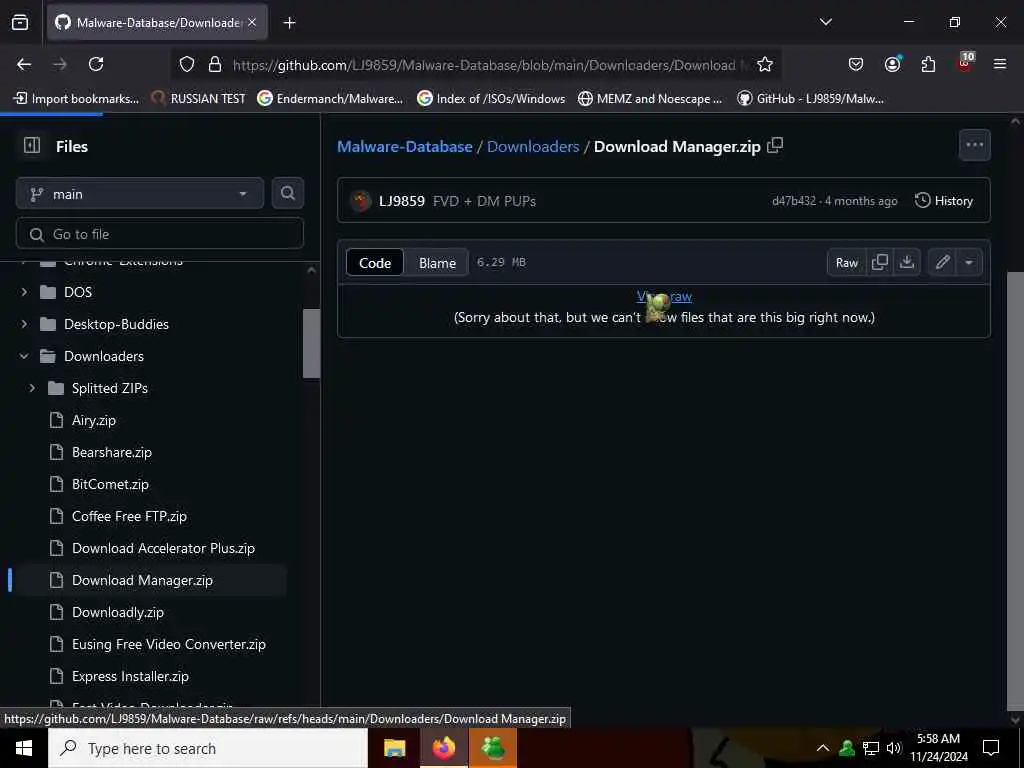1024x768 pixels.
Task: Expand the Splitted ZIPs folder
Action: tap(32, 388)
